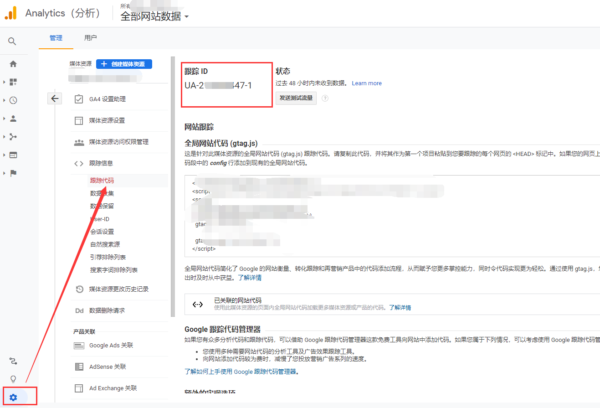Select 引荐排除列表 in the submenu

click(x=108, y=257)
